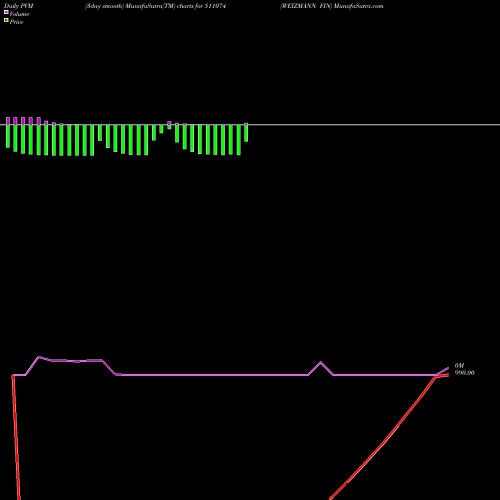
Task: Click the '(3day smooth) MunafaSutra(TM) charts for 511974' heading
Action: pyautogui.click(x=155, y=6)
